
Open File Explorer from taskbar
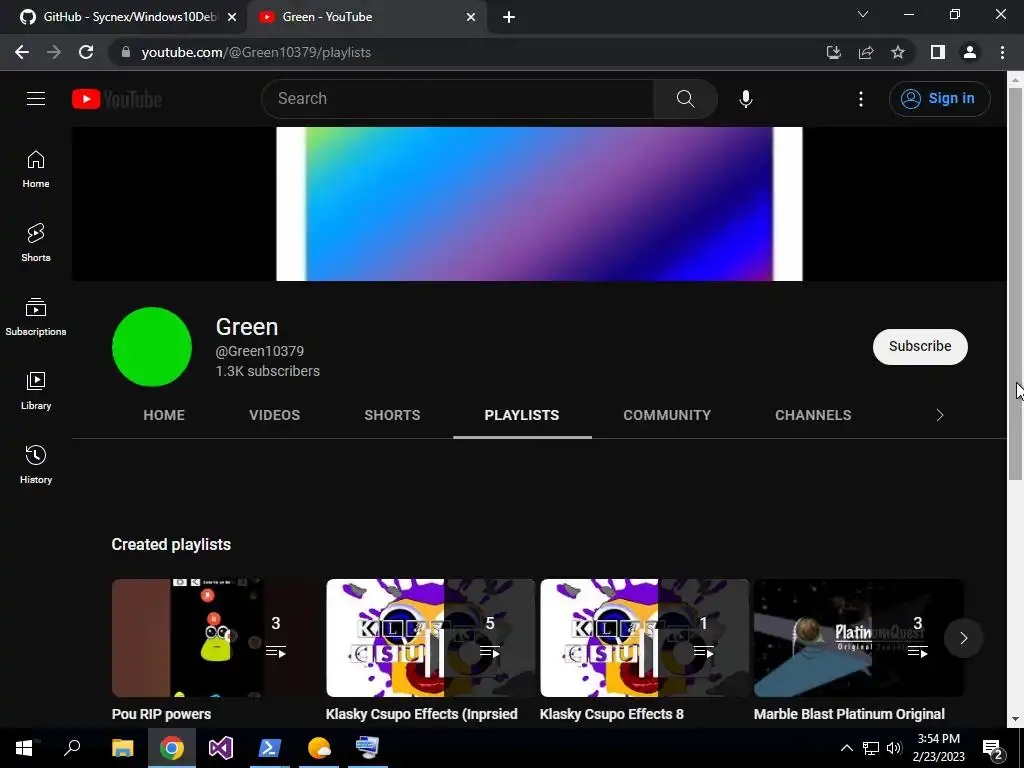(122, 748)
